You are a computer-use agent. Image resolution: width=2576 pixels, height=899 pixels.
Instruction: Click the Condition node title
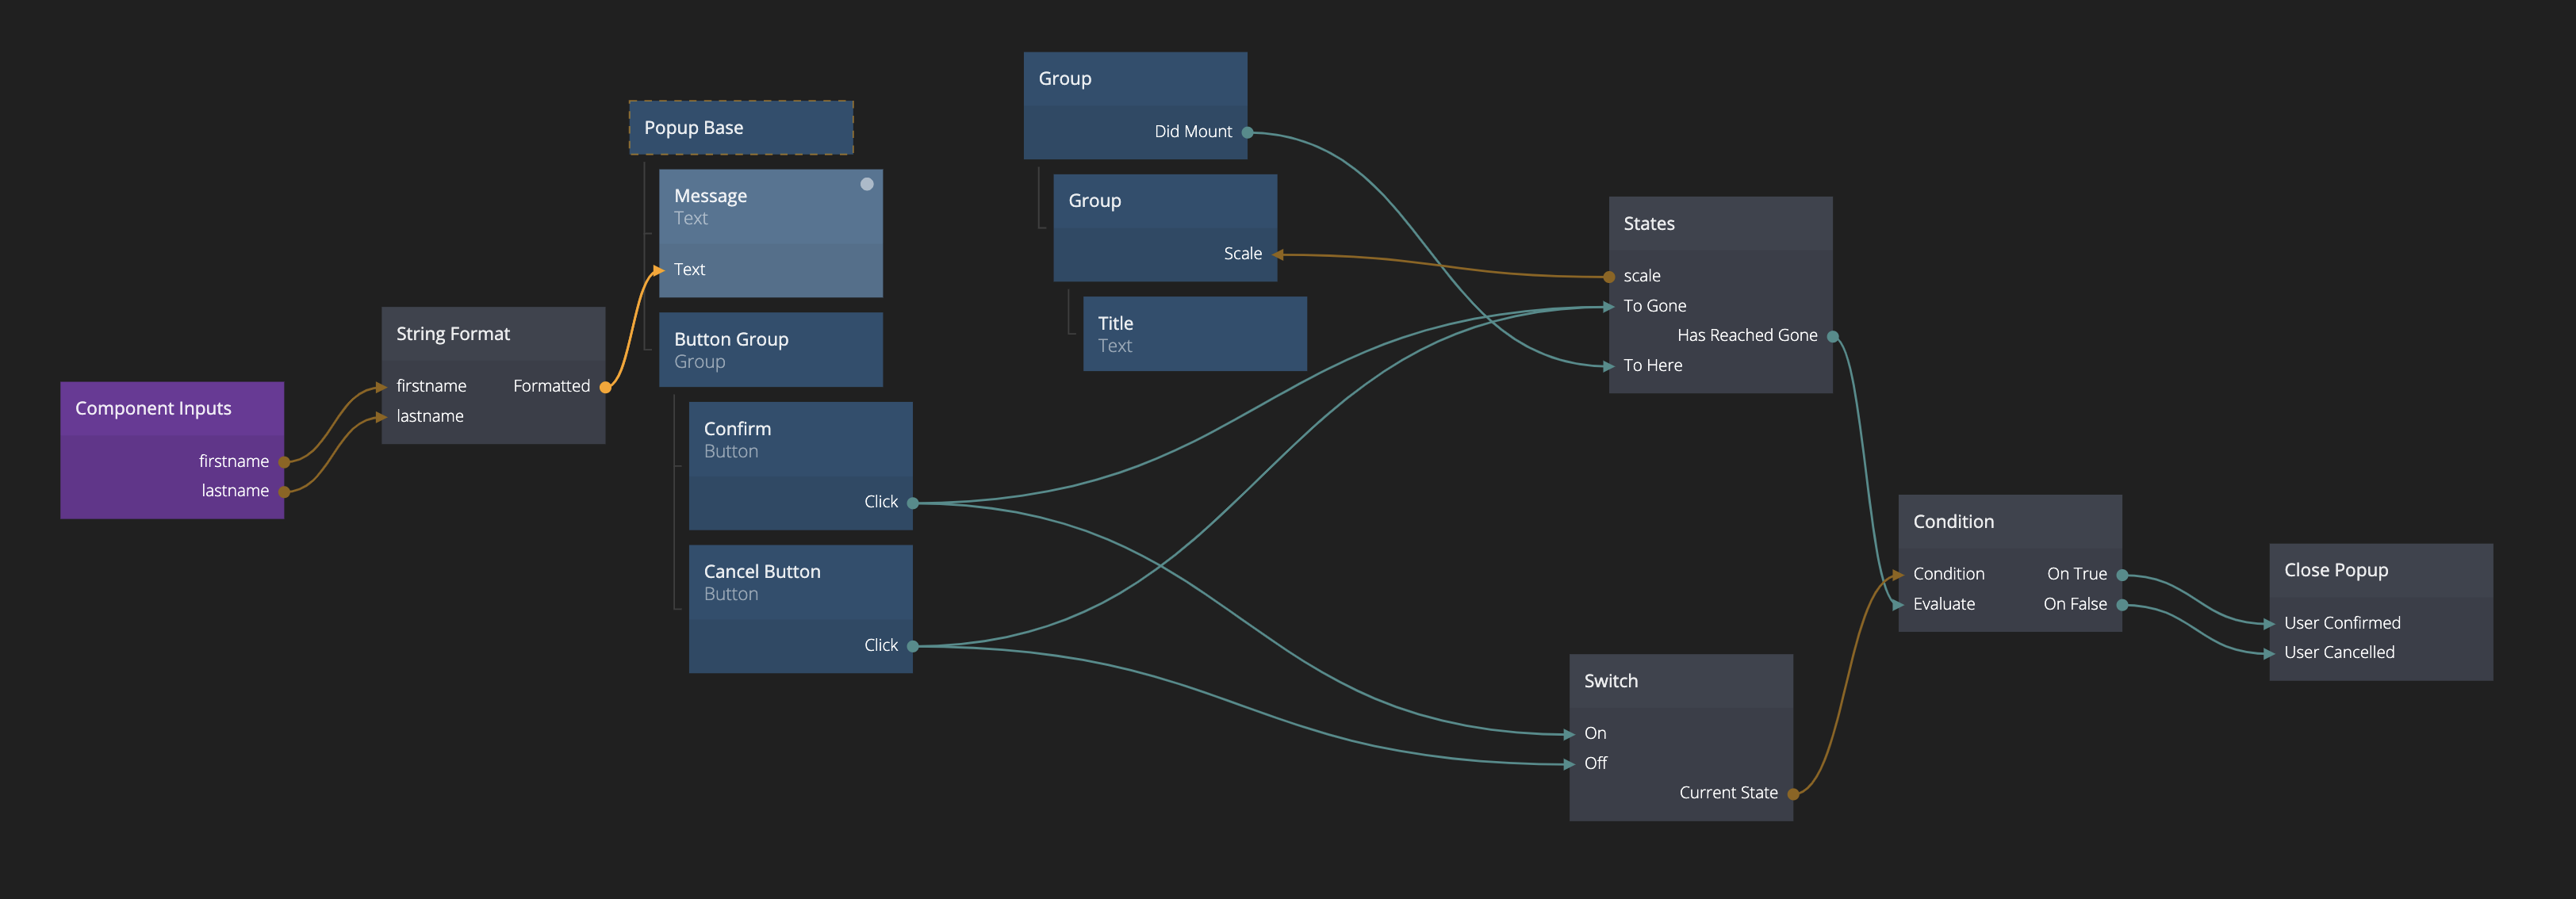click(1953, 522)
